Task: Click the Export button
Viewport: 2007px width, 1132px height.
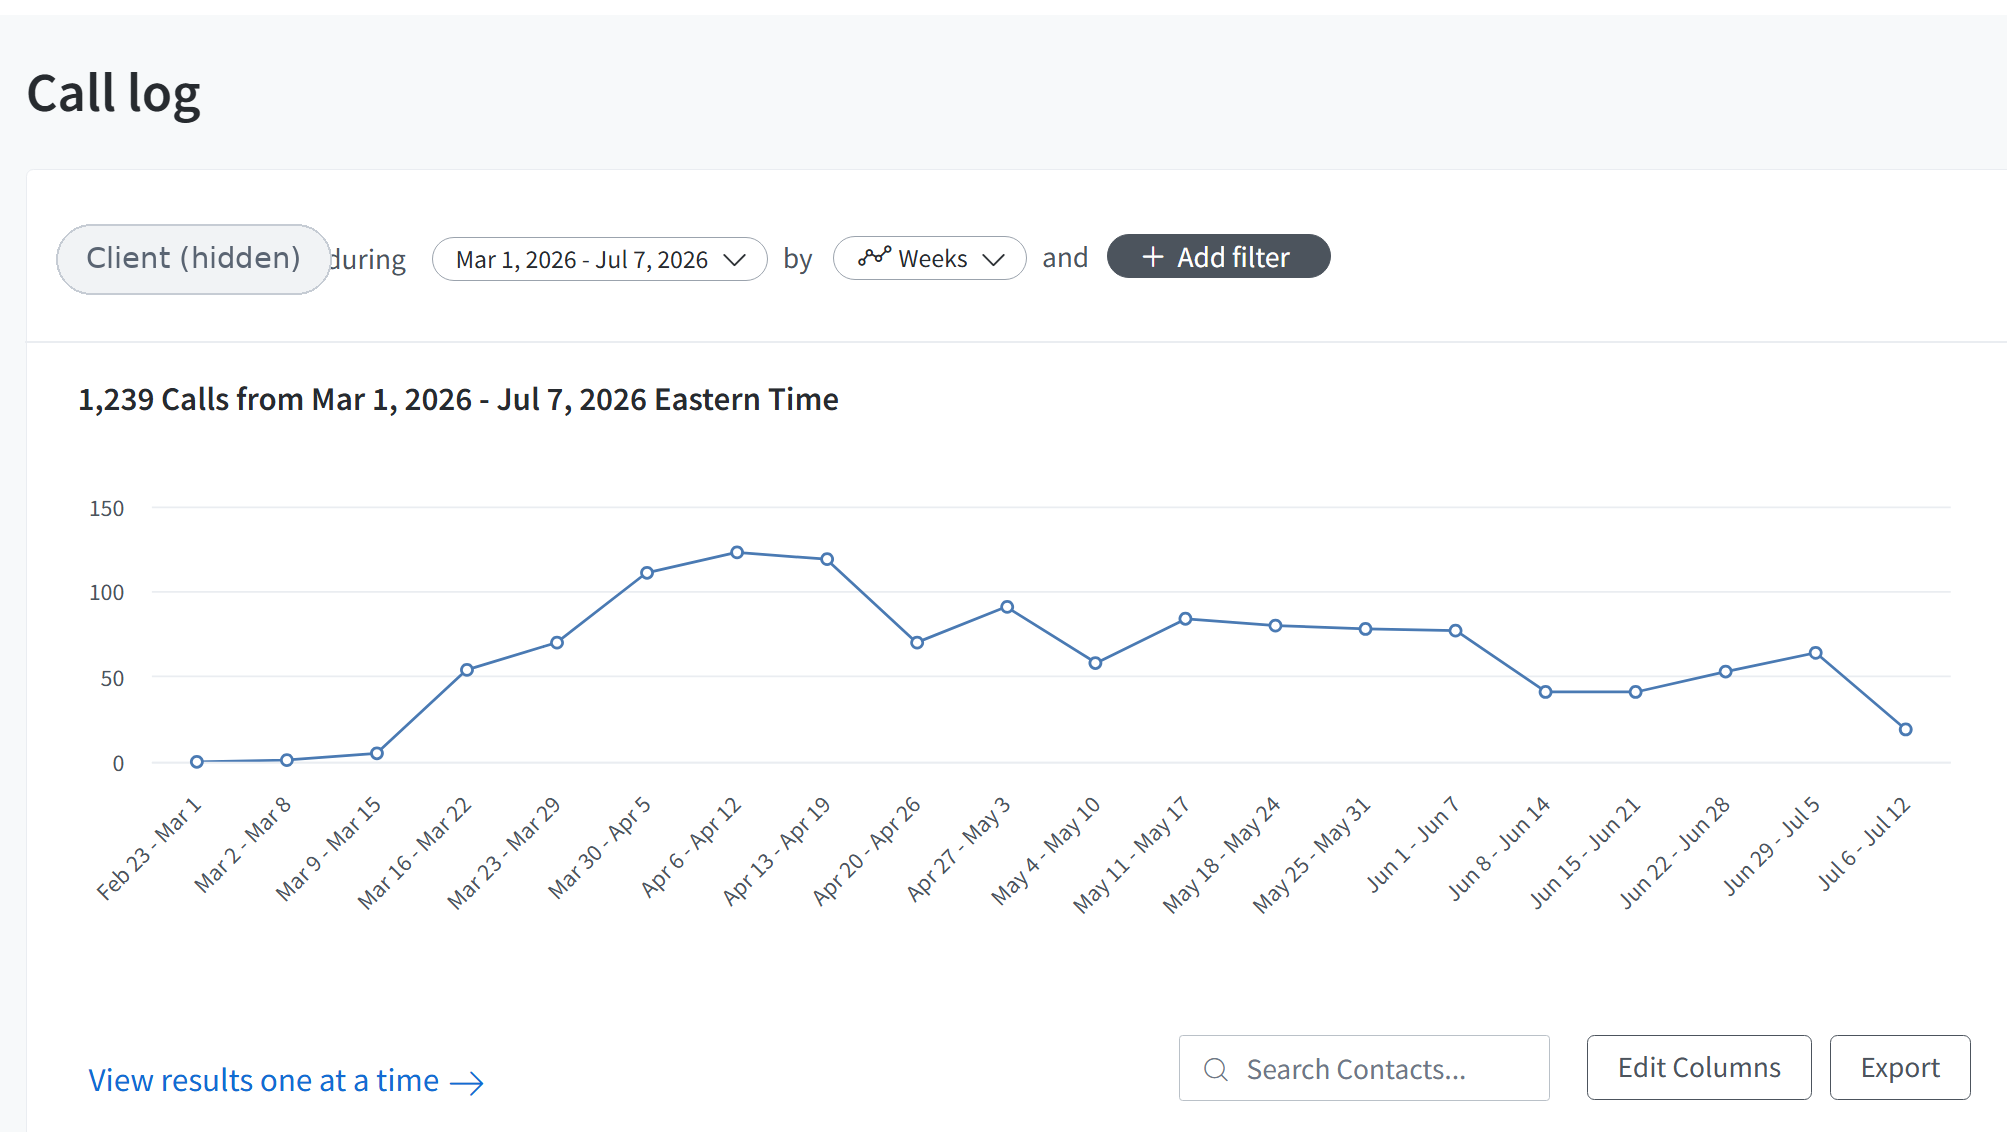Action: pos(1900,1067)
